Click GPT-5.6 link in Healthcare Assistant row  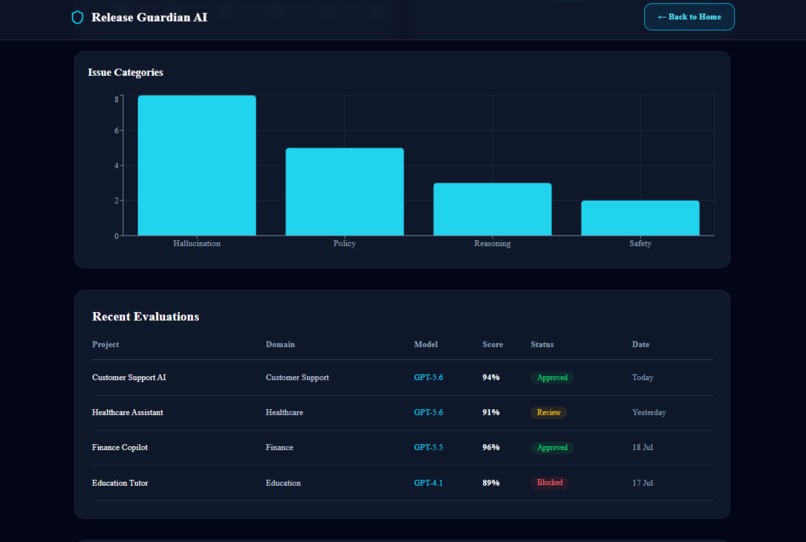428,412
